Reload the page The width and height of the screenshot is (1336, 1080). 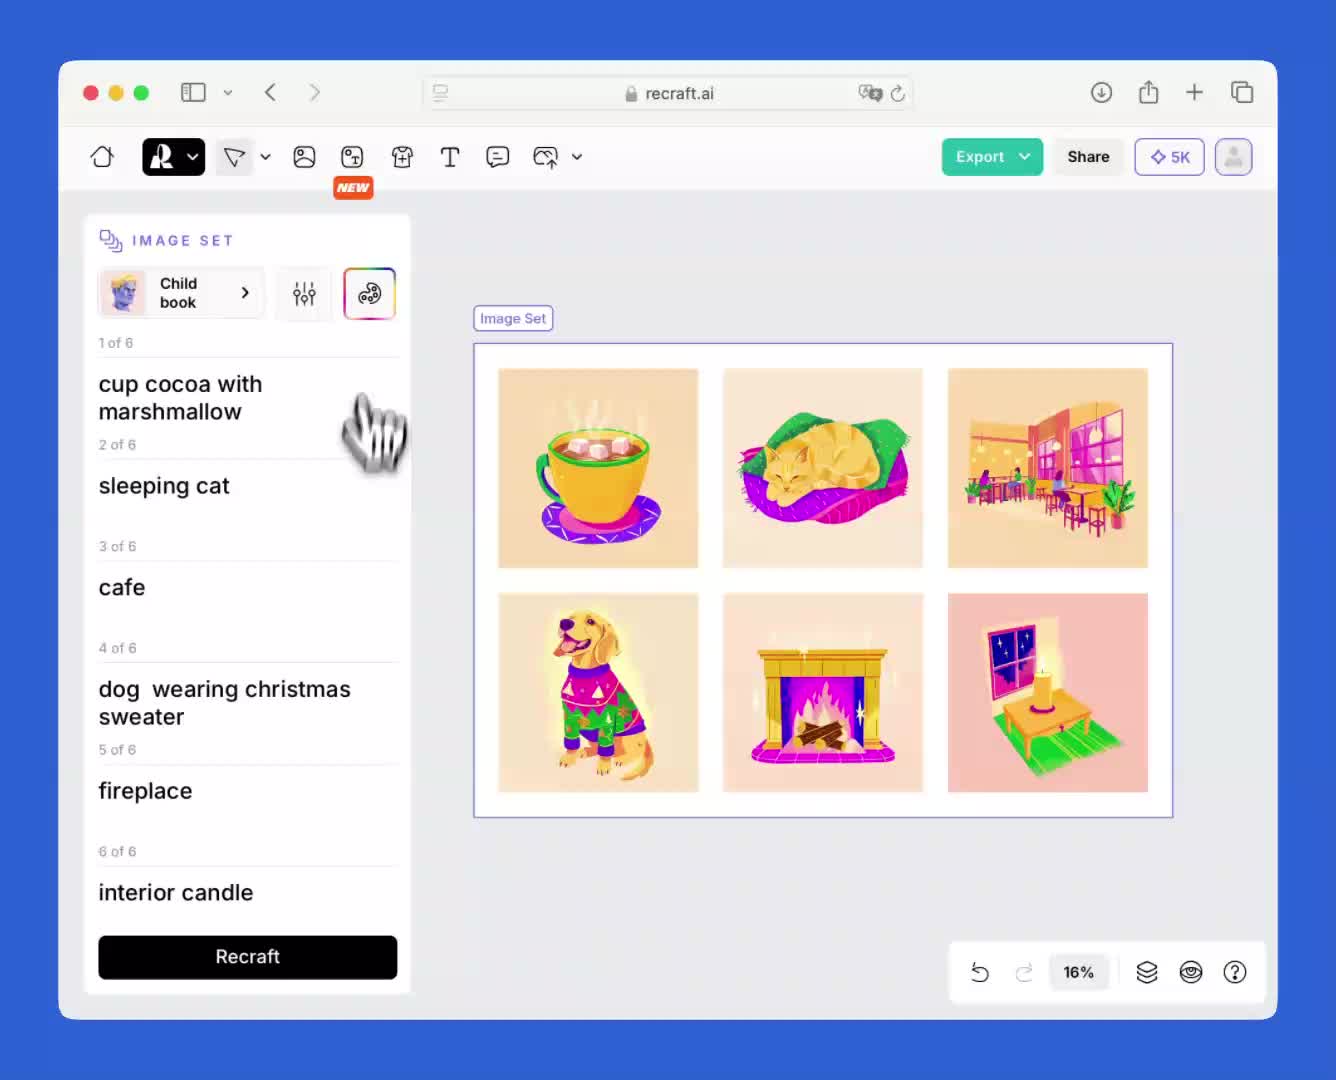(x=898, y=93)
